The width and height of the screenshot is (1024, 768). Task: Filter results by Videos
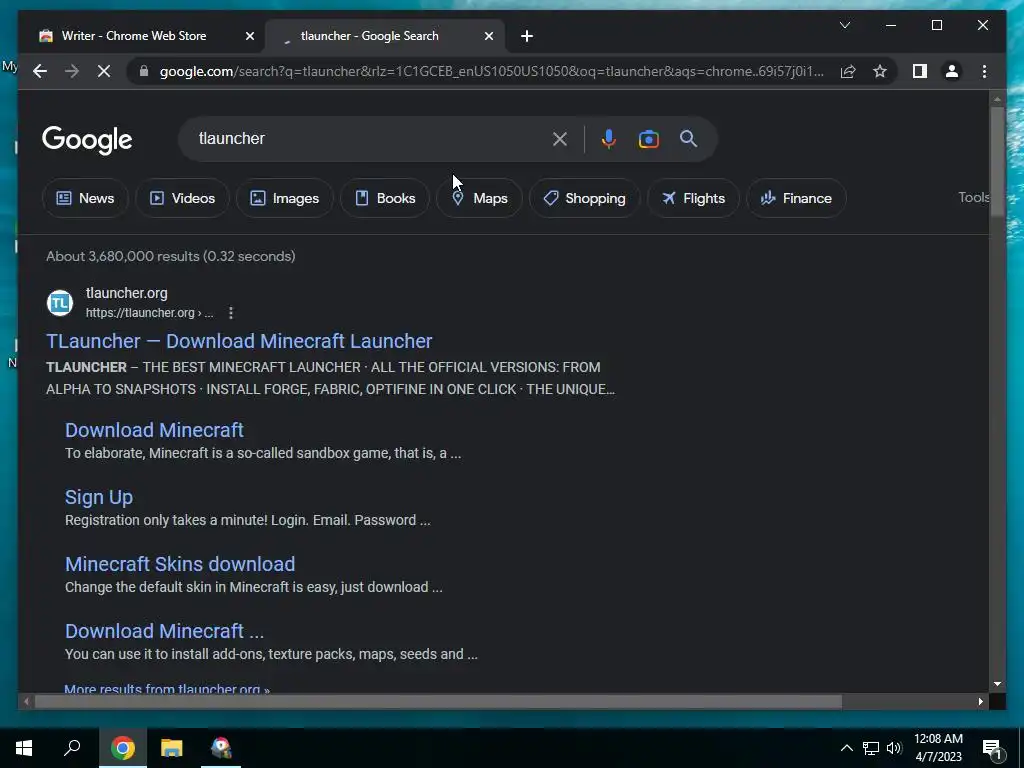pos(182,198)
